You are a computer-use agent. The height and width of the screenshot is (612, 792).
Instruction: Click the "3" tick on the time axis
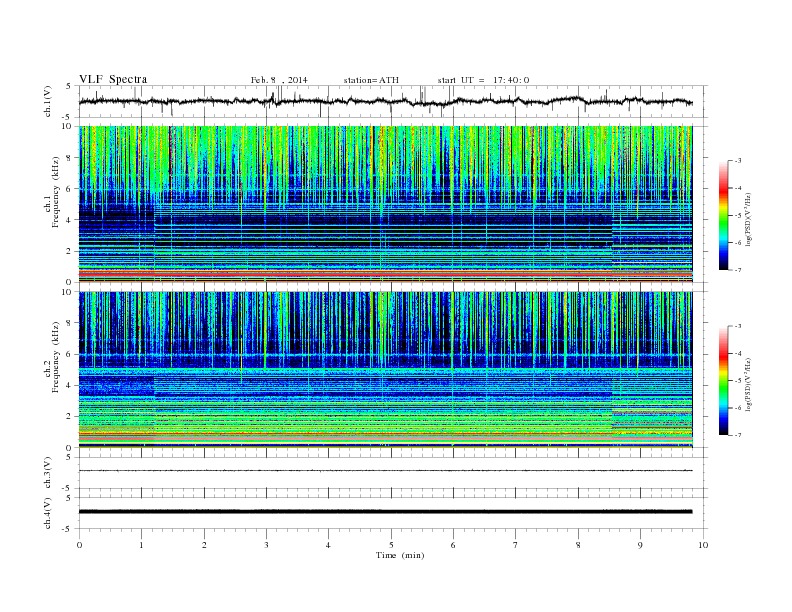coord(266,545)
